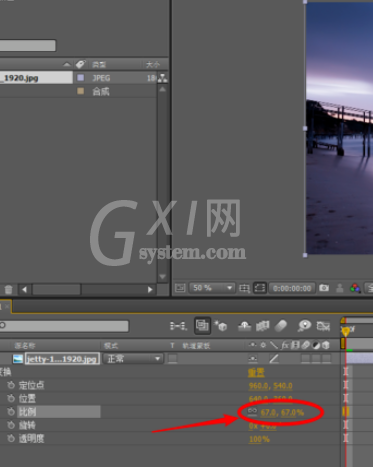
Task: Click the jetty-1...1920.jpg layer name field
Action: 62,359
